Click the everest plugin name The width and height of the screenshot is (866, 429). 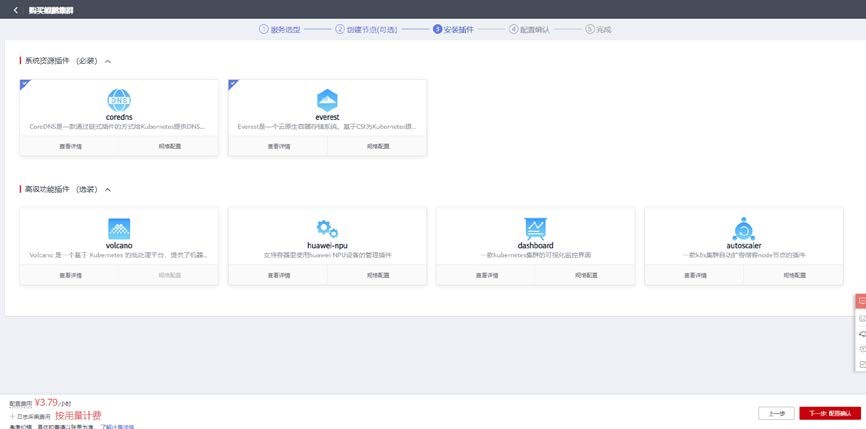327,117
